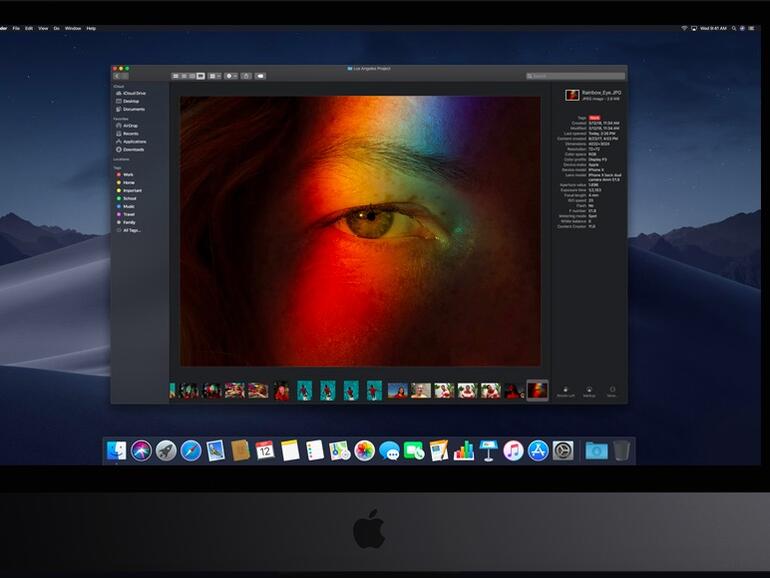Select the red Work tag

click(128, 174)
